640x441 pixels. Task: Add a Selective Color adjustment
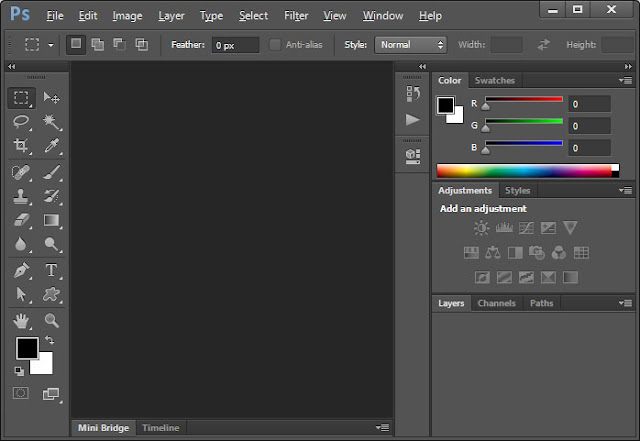(548, 278)
